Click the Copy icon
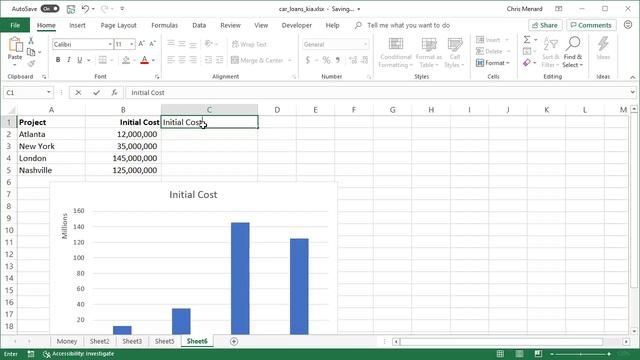Image resolution: width=640 pixels, height=360 pixels. pyautogui.click(x=31, y=52)
